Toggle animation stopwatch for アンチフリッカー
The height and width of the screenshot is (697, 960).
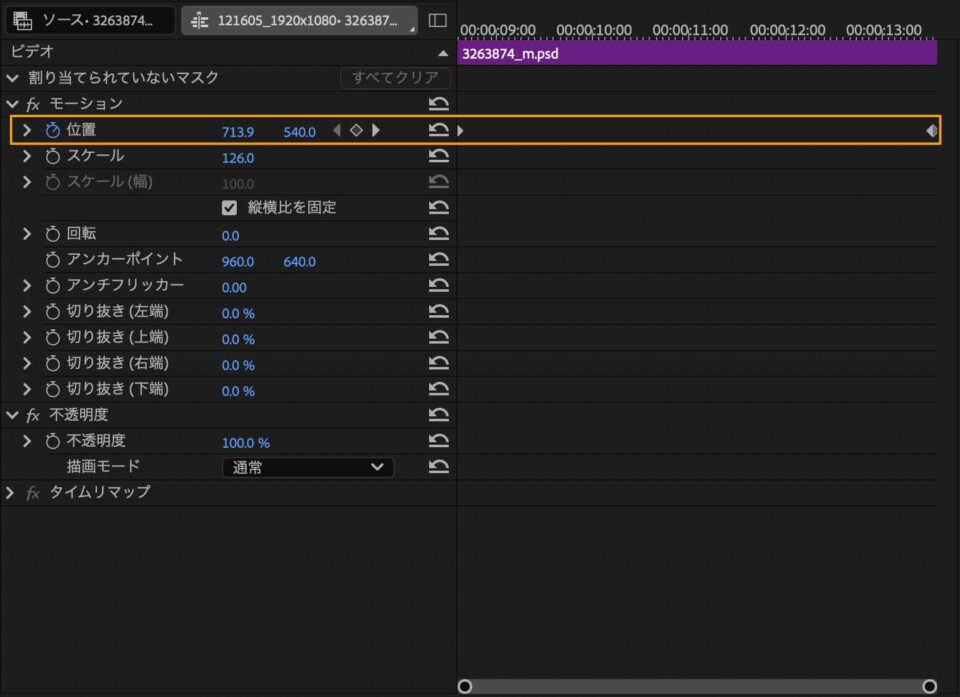pyautogui.click(x=53, y=285)
